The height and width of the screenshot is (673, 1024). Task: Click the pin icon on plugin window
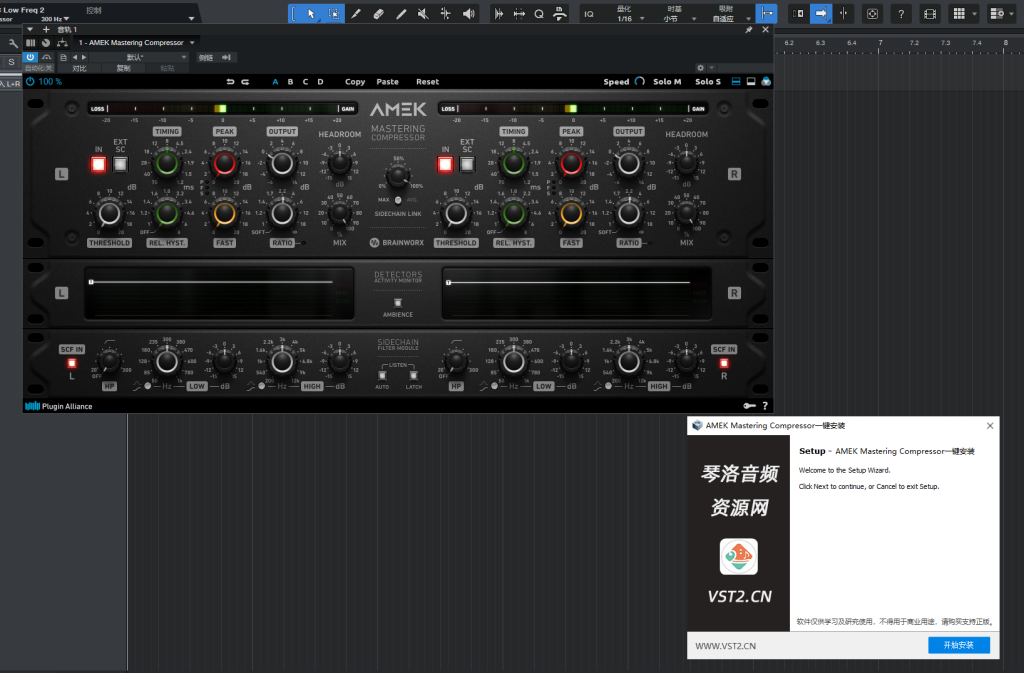(749, 30)
